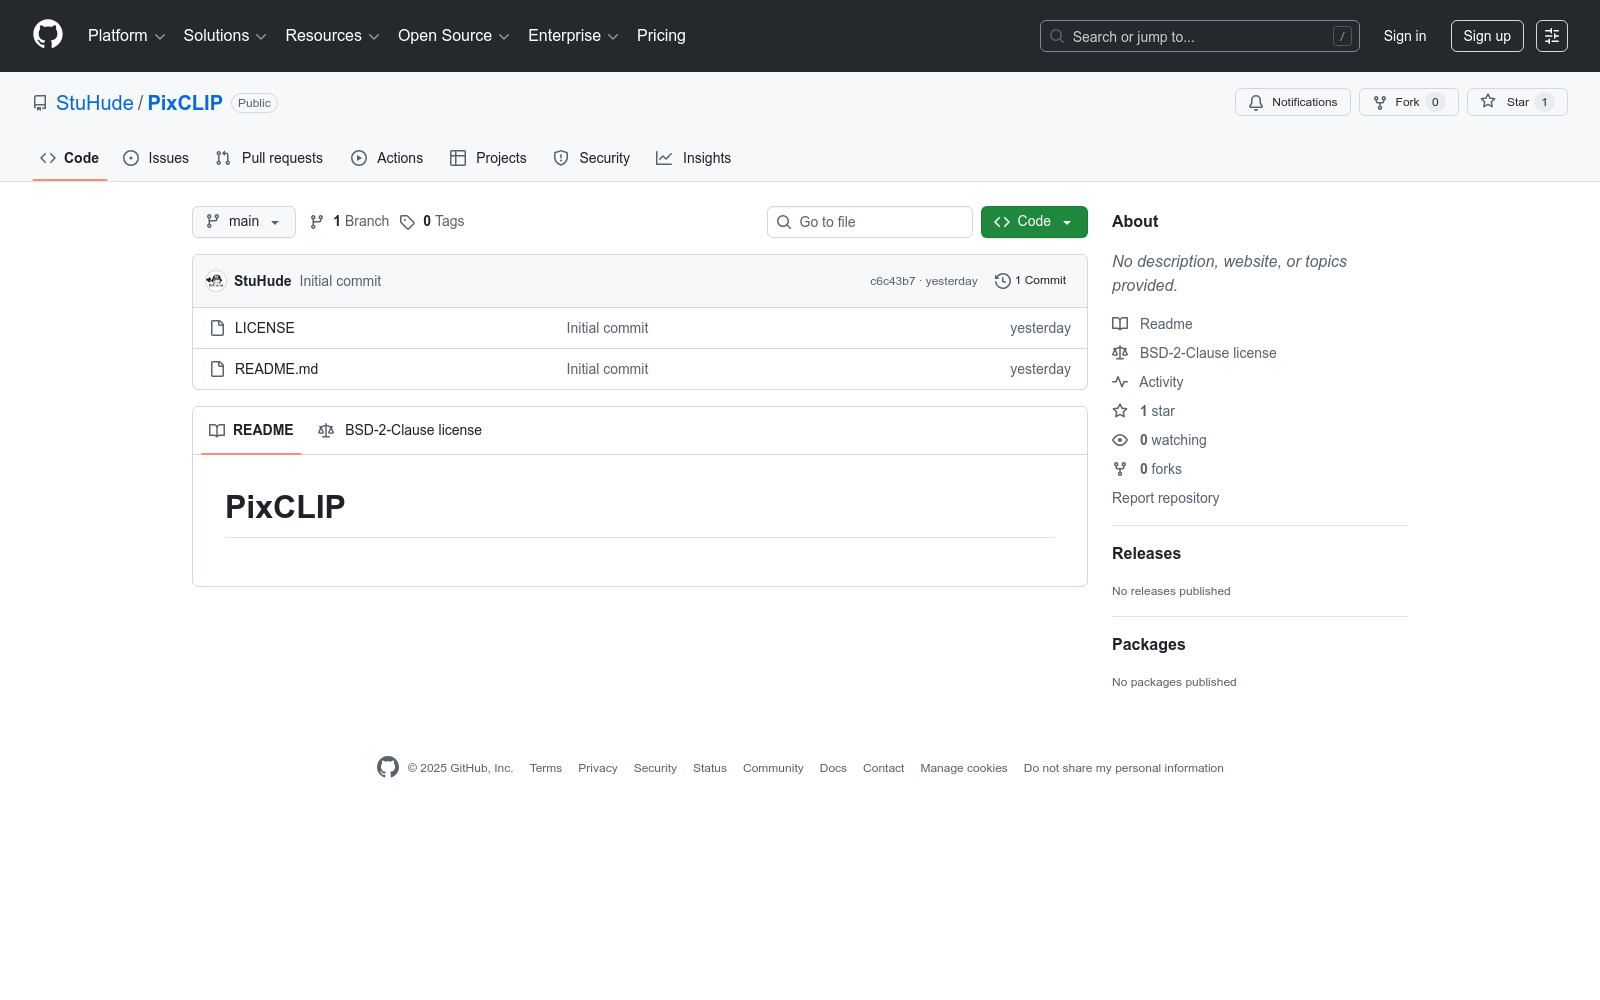The height and width of the screenshot is (1000, 1600).
Task: Open Initial commit message in LICENSE row
Action: coord(607,328)
